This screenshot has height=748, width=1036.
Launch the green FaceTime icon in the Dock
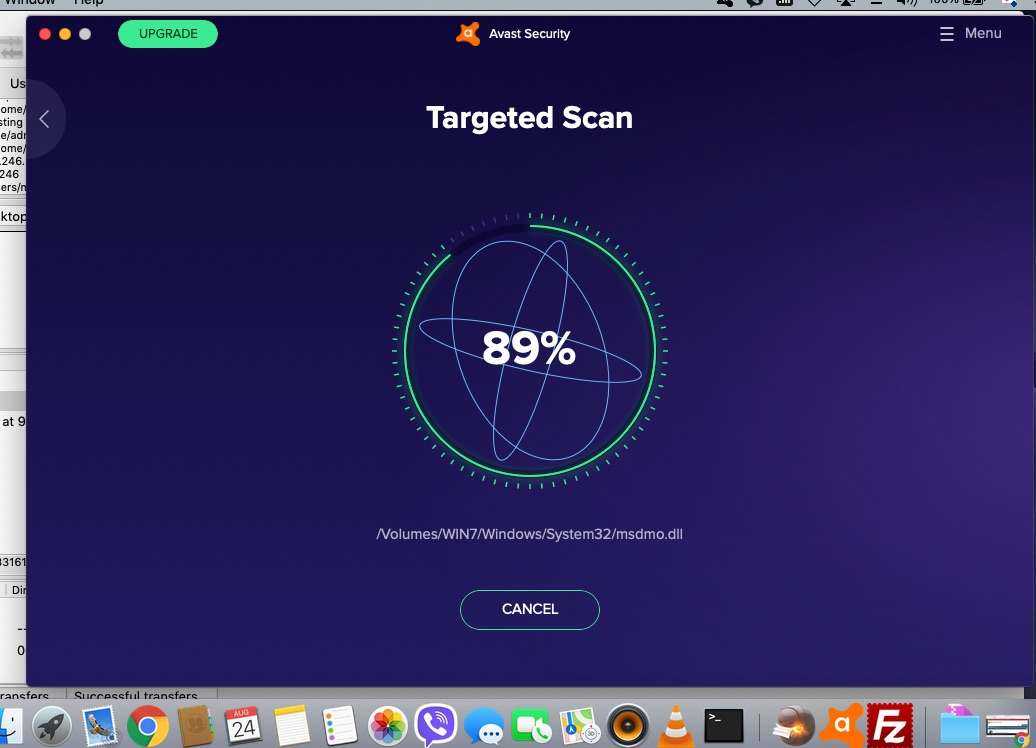[x=531, y=727]
